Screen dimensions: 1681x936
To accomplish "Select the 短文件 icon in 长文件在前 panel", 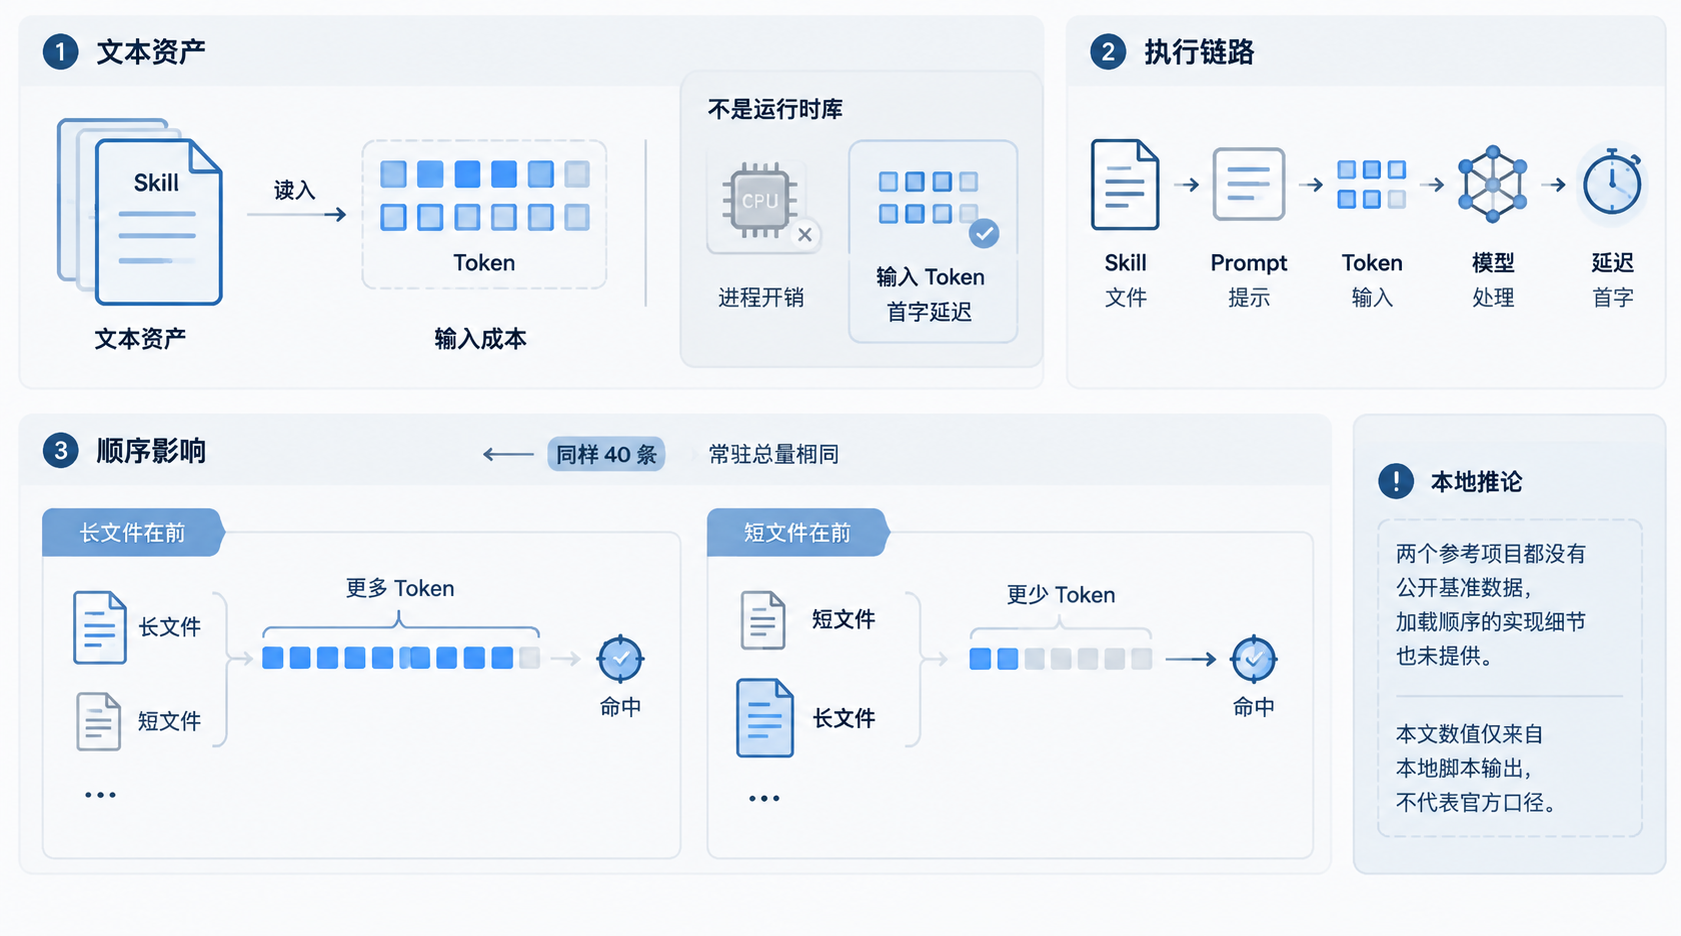I will [x=98, y=721].
